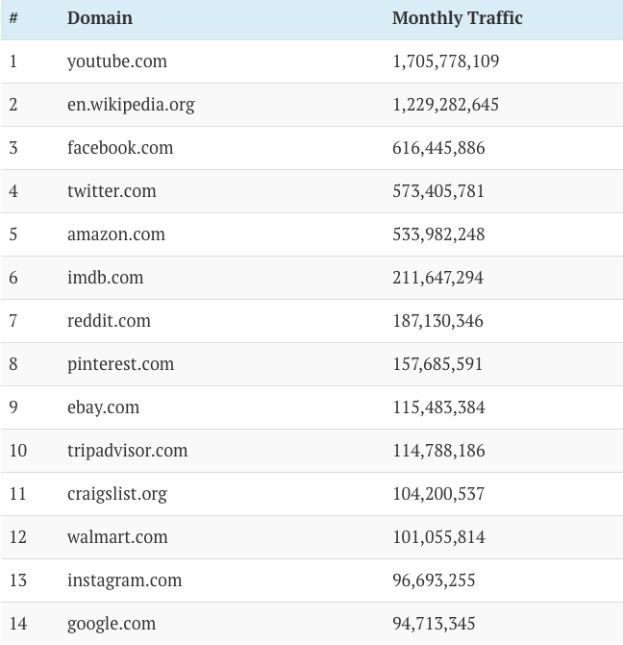Select google.com at rank 14
This screenshot has height=645, width=623.
point(111,624)
